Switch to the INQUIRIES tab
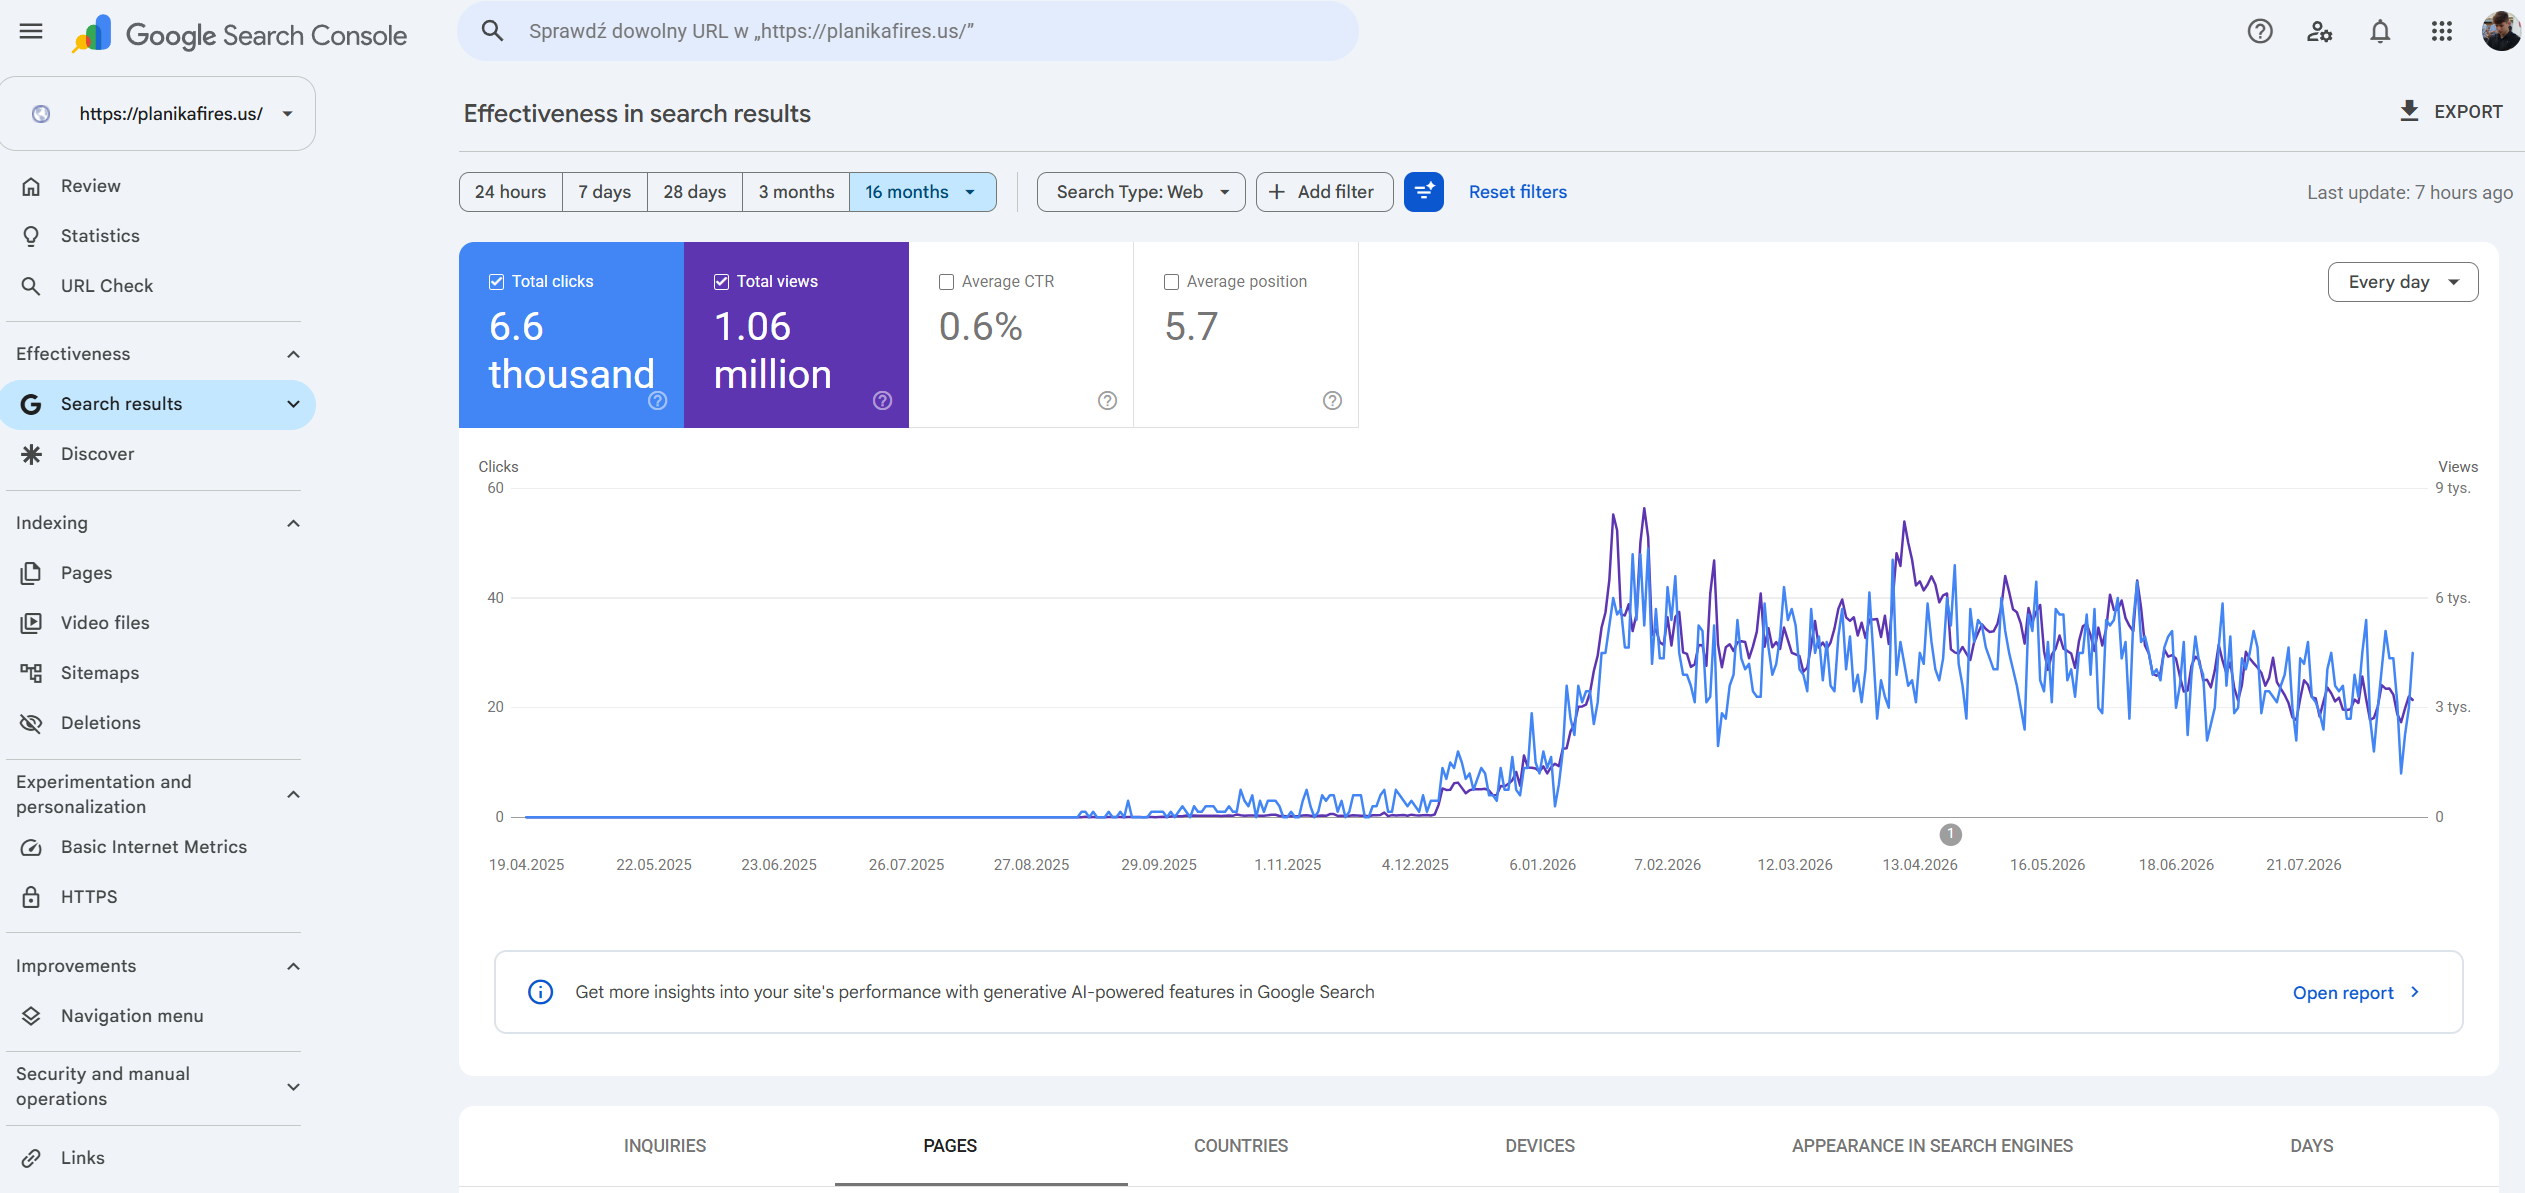Image resolution: width=2525 pixels, height=1193 pixels. click(x=665, y=1146)
